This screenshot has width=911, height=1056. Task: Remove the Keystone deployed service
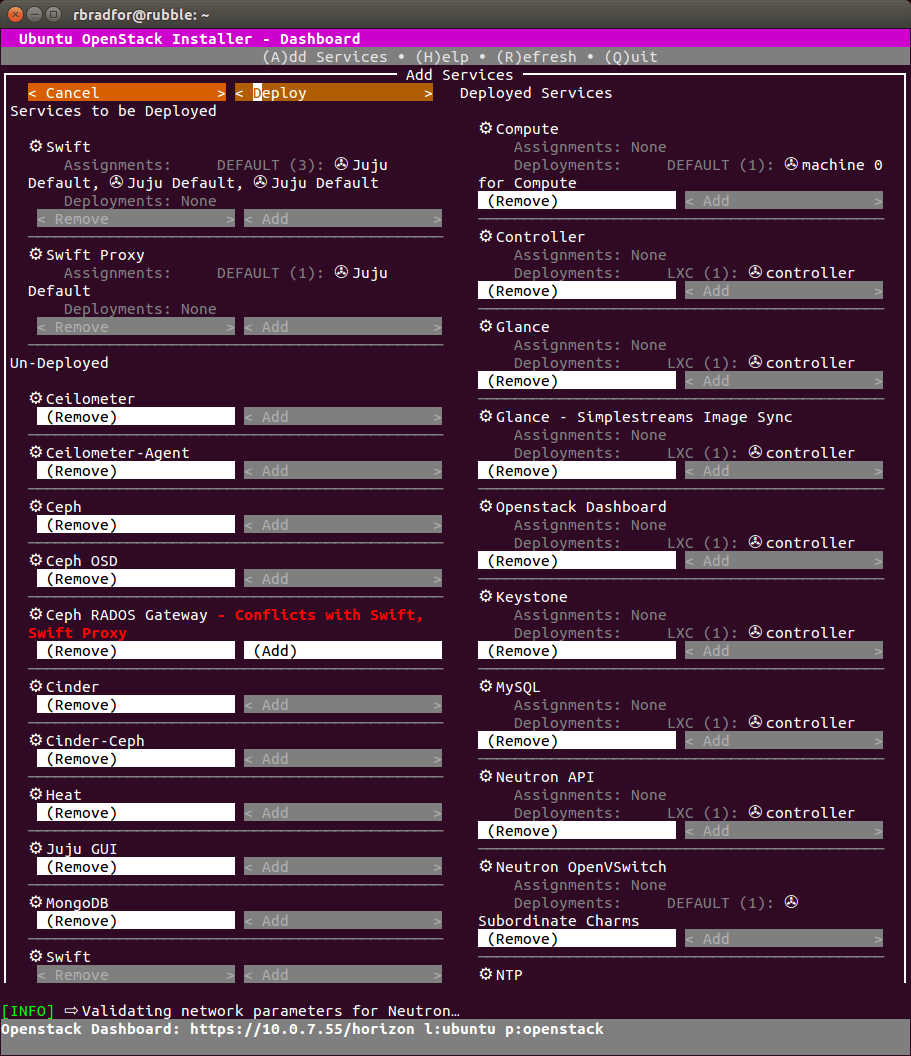coord(576,651)
